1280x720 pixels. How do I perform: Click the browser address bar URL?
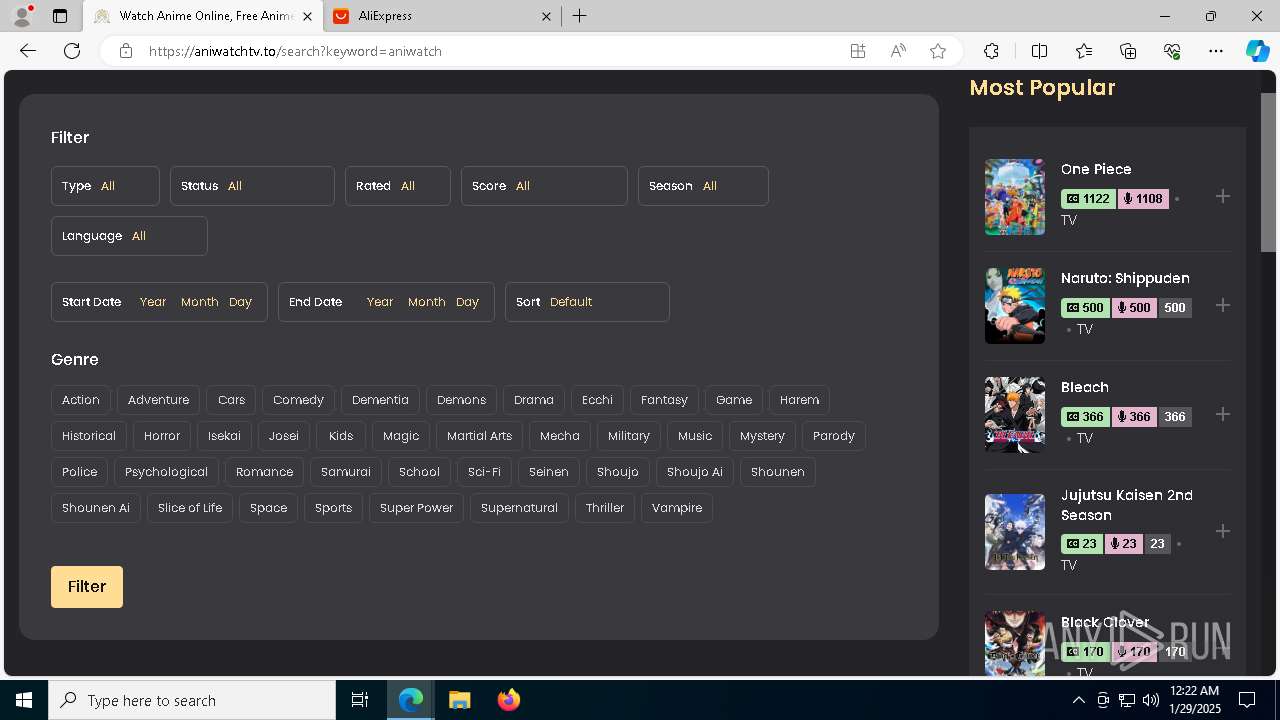pos(295,51)
